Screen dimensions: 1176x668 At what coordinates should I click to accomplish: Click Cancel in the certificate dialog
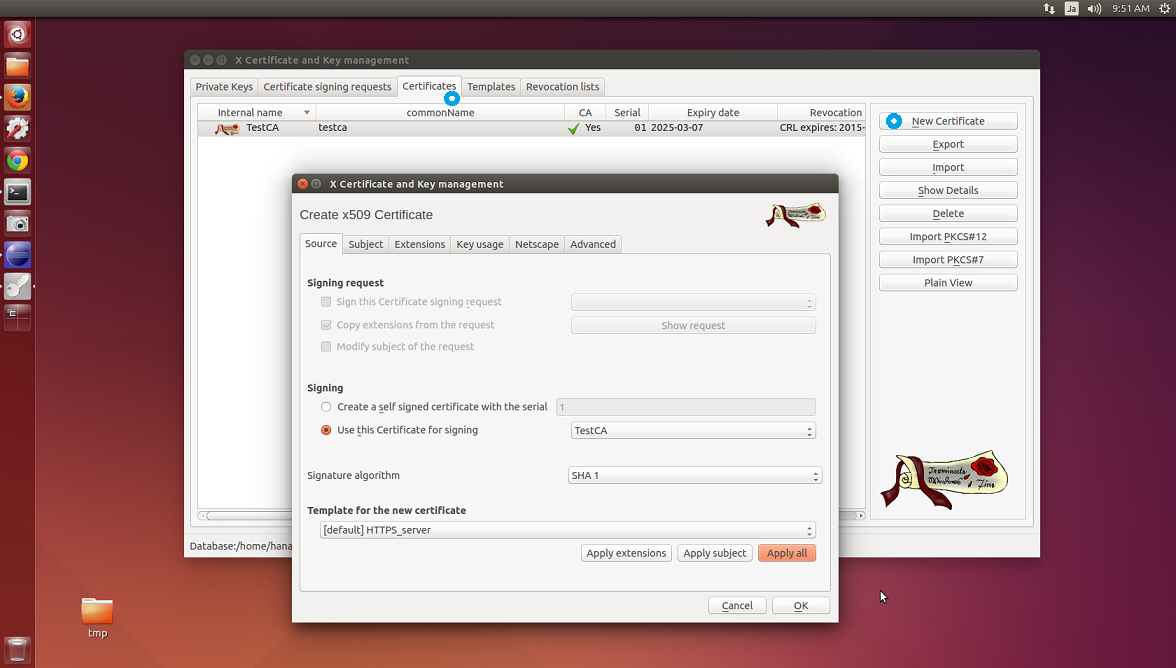tap(736, 605)
